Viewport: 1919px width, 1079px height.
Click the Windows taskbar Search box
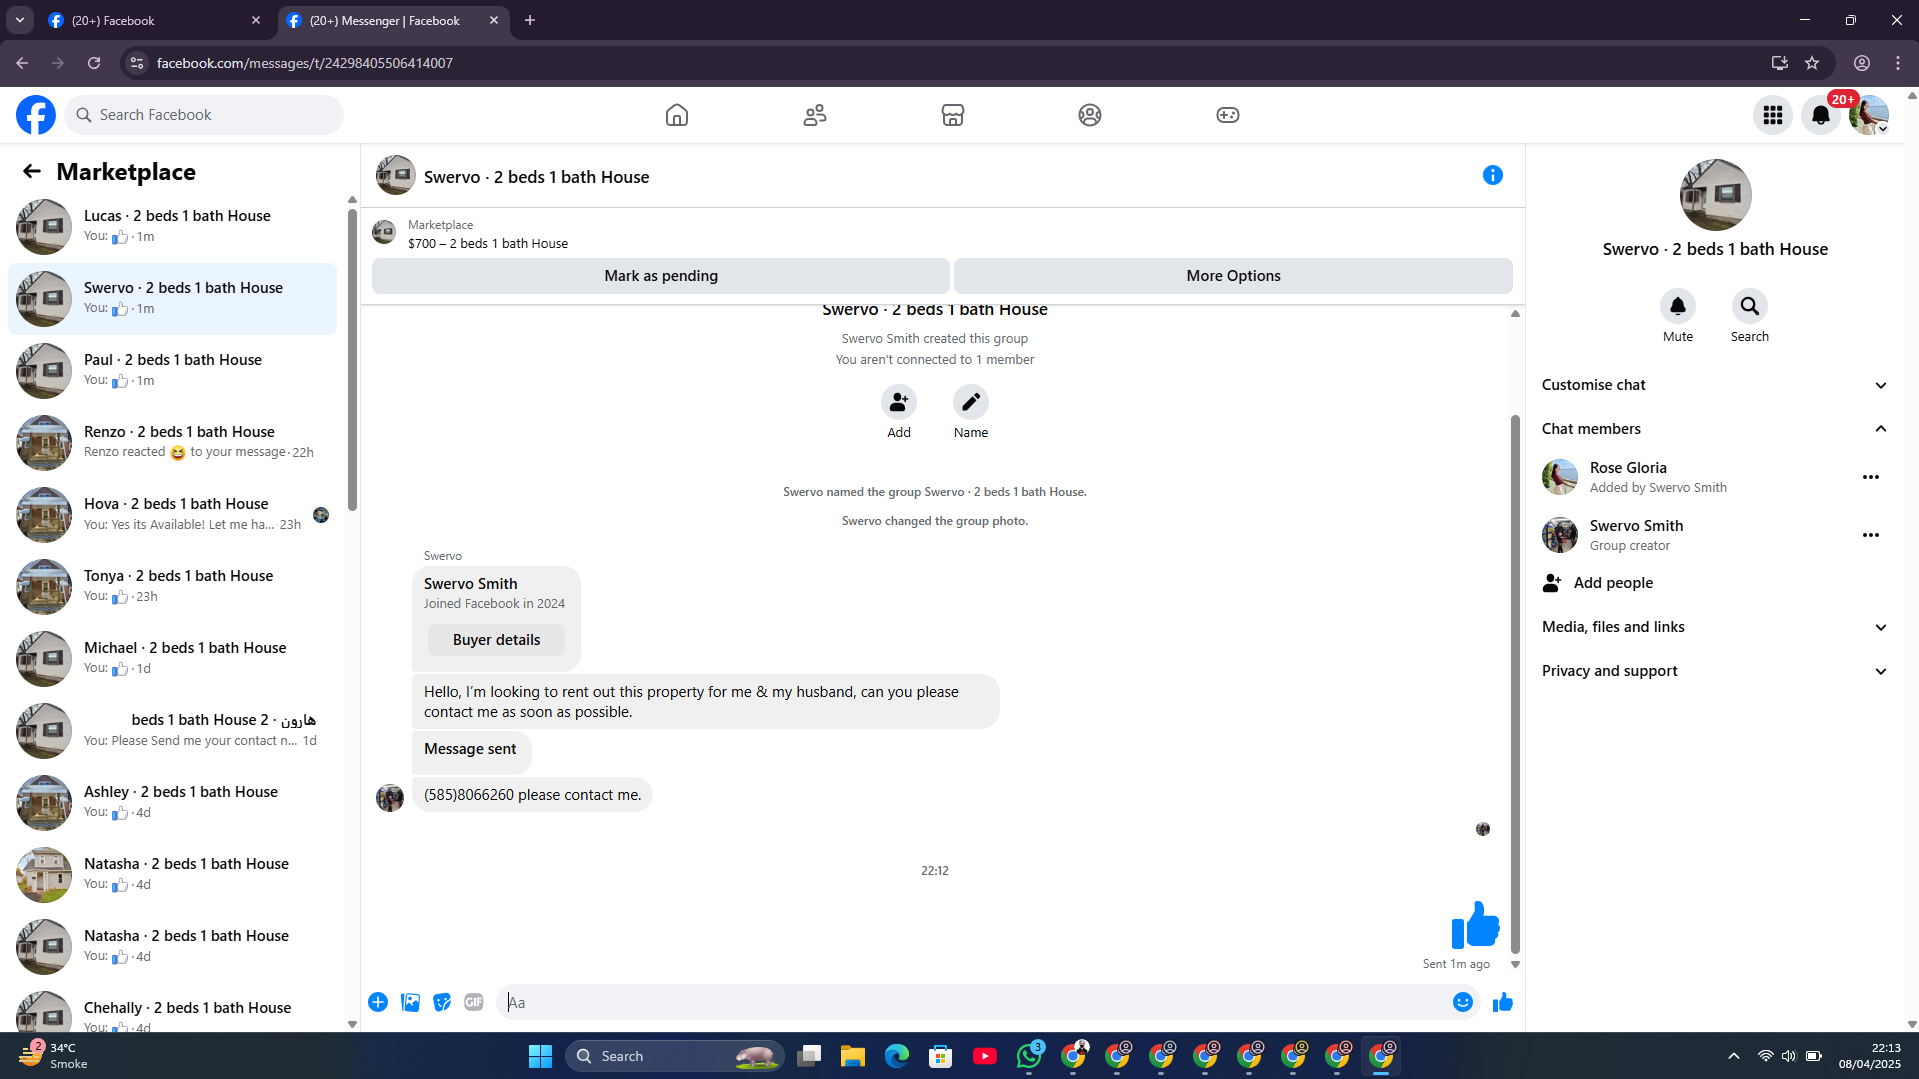[676, 1056]
